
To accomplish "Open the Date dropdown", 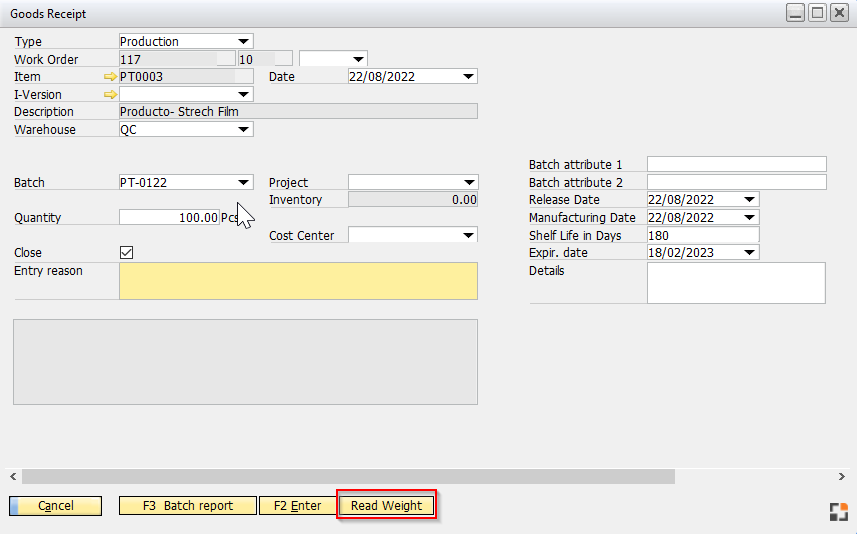I will click(x=468, y=77).
